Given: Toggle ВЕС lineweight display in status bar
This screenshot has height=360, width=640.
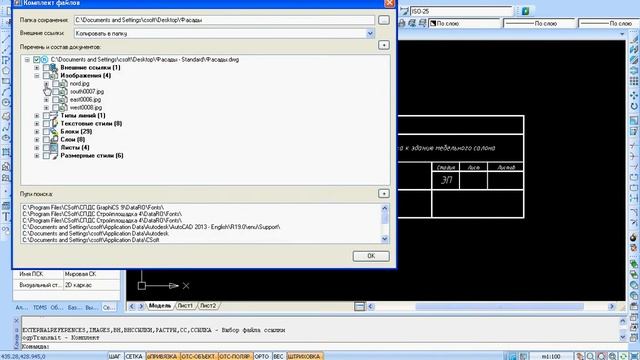Looking at the screenshot, I should (x=278, y=356).
